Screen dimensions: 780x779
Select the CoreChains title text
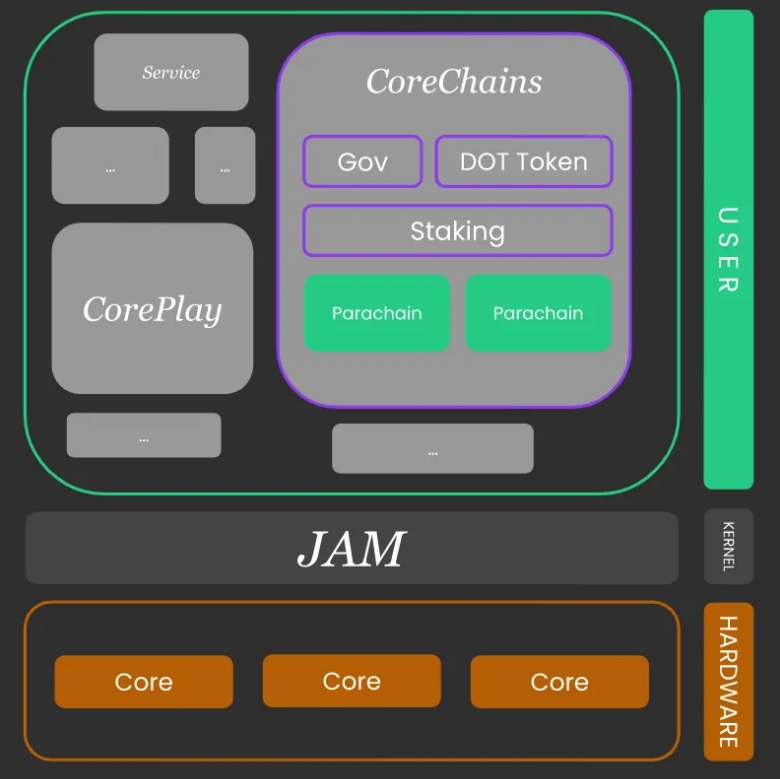[454, 81]
